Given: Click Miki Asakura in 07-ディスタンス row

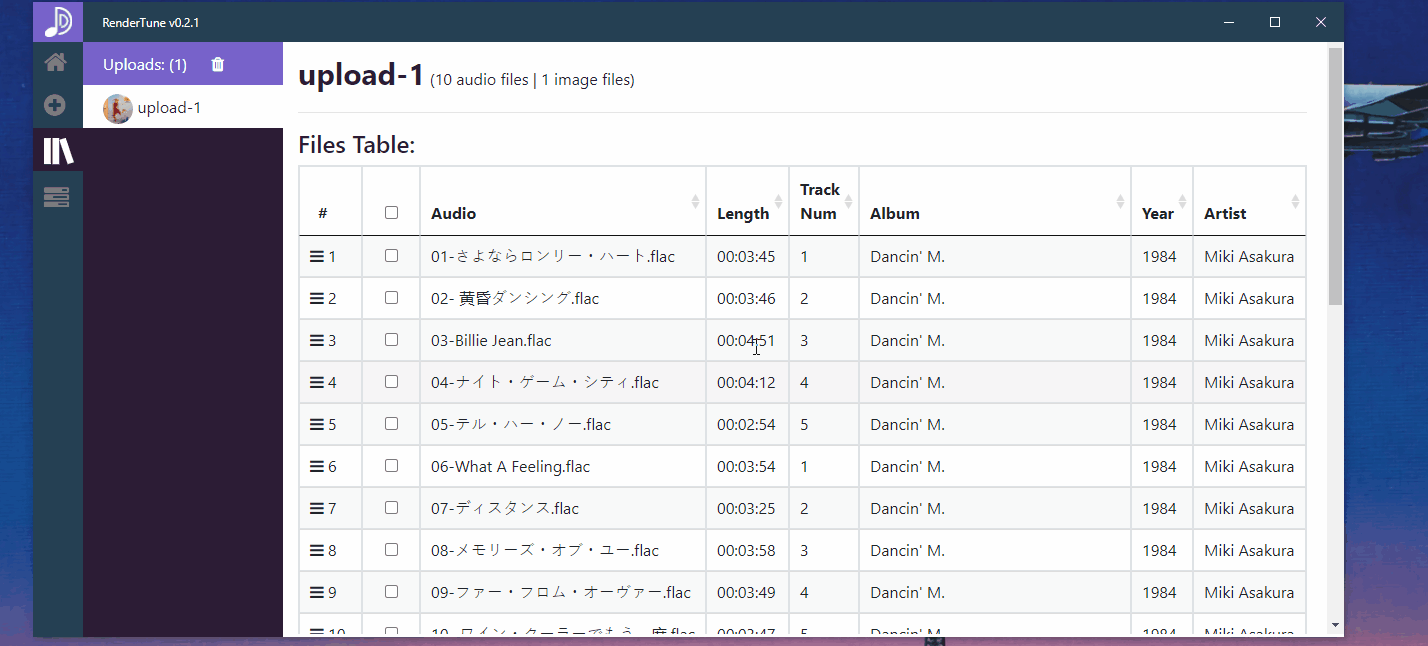Looking at the screenshot, I should pyautogui.click(x=1249, y=508).
